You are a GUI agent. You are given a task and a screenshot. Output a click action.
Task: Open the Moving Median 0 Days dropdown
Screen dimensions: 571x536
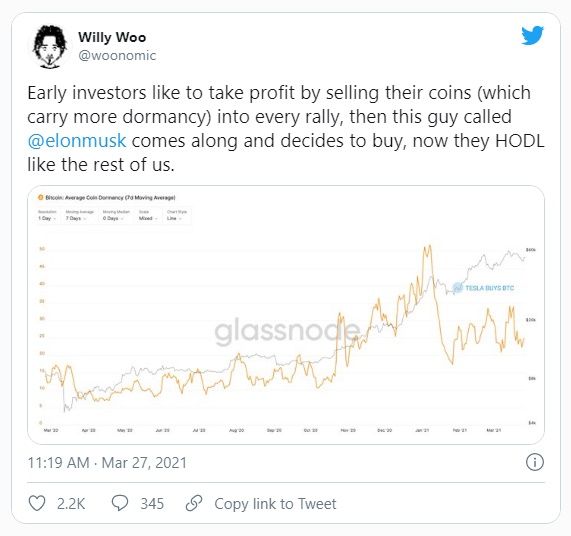(x=116, y=216)
